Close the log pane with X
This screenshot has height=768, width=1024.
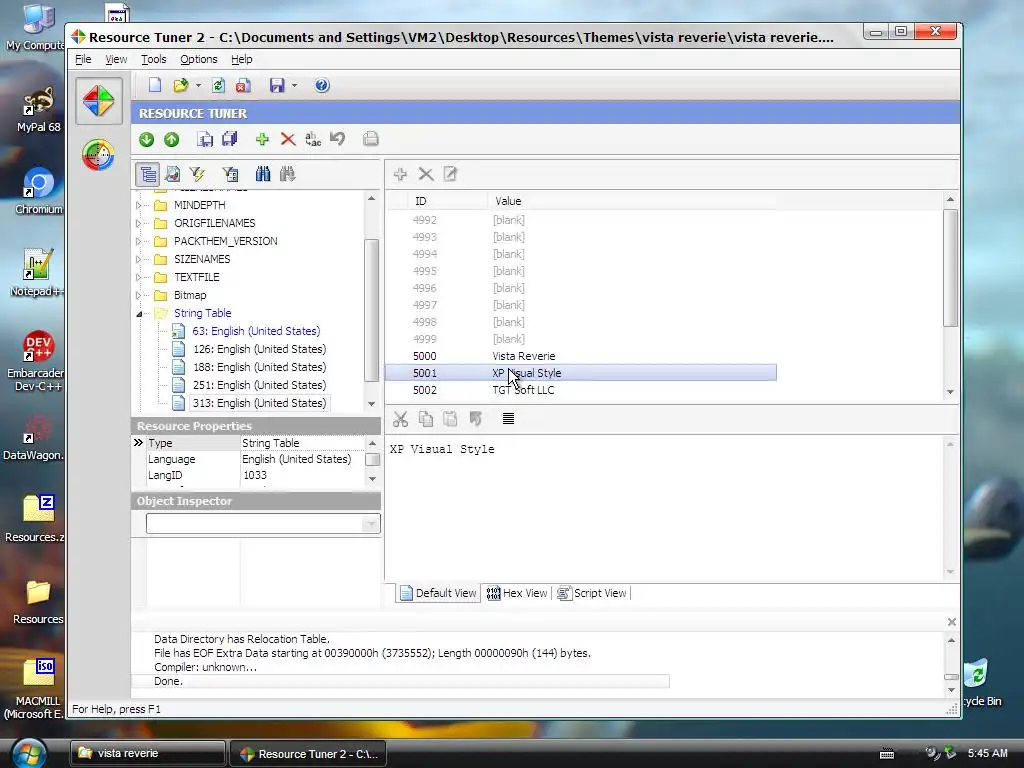952,622
